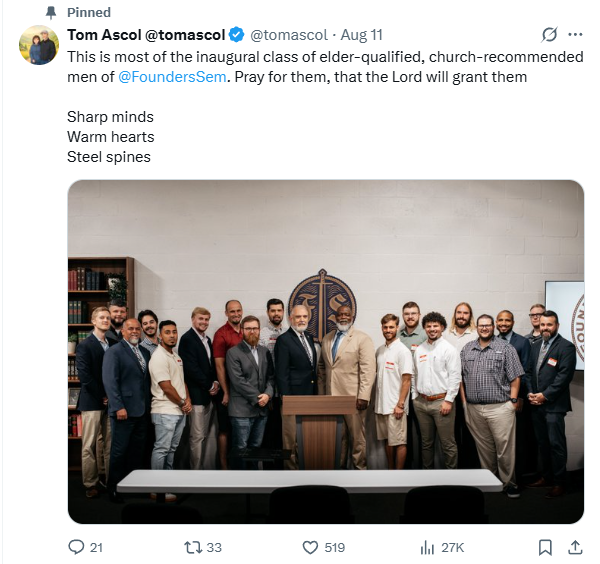Reply using the speech bubble icon
The height and width of the screenshot is (564, 600).
[76, 547]
